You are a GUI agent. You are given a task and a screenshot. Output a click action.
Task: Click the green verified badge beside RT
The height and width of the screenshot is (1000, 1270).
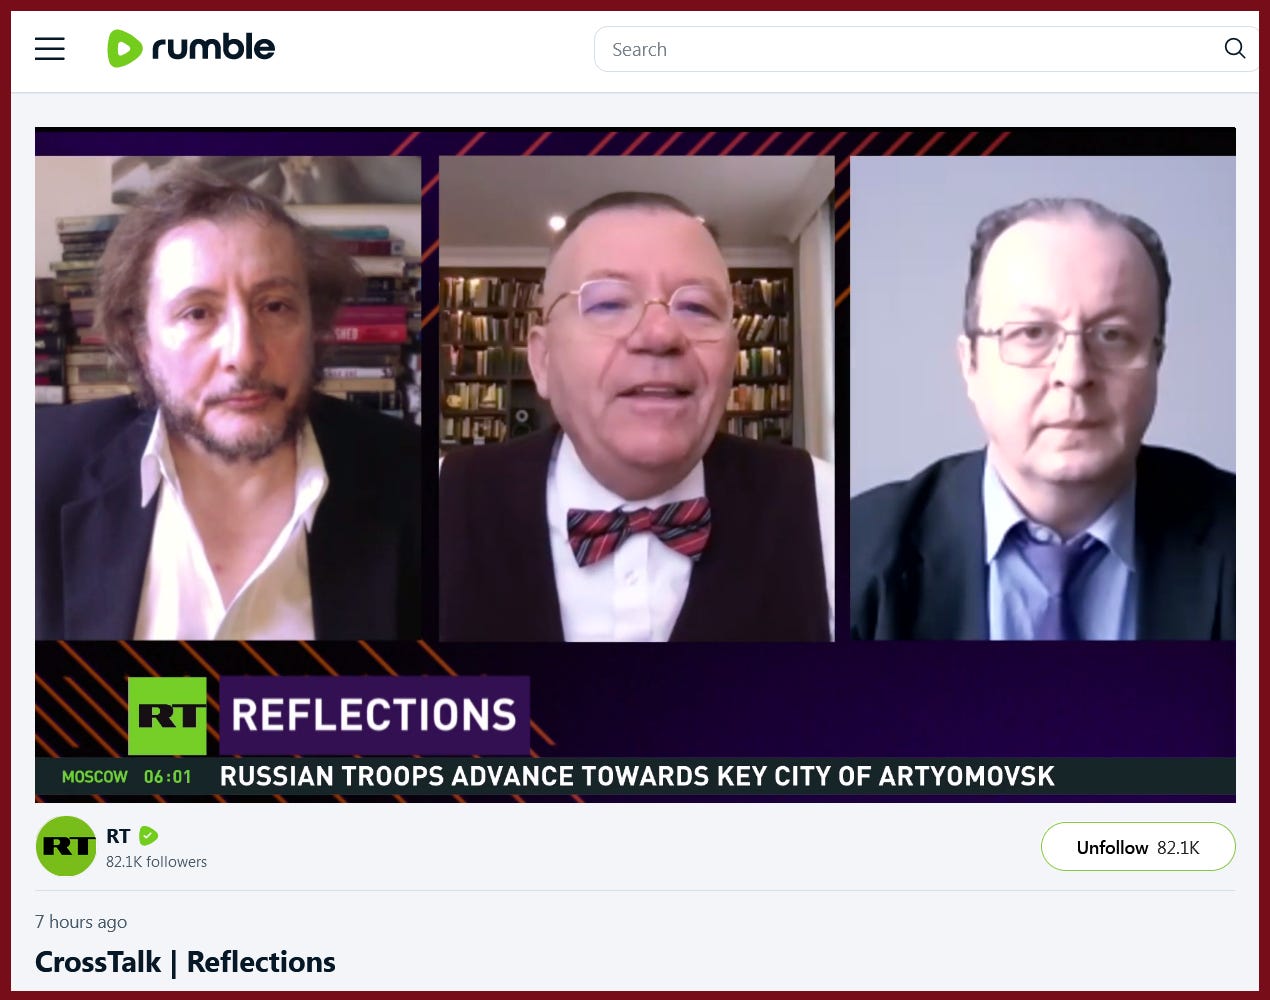[x=149, y=836]
